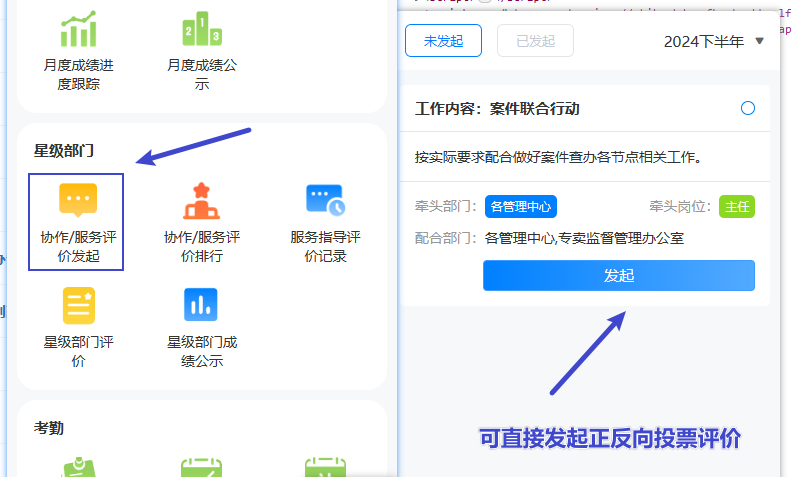Image resolution: width=791 pixels, height=477 pixels.
Task: Open 协作/服务评价排行 ranking icon
Action: coord(201,200)
